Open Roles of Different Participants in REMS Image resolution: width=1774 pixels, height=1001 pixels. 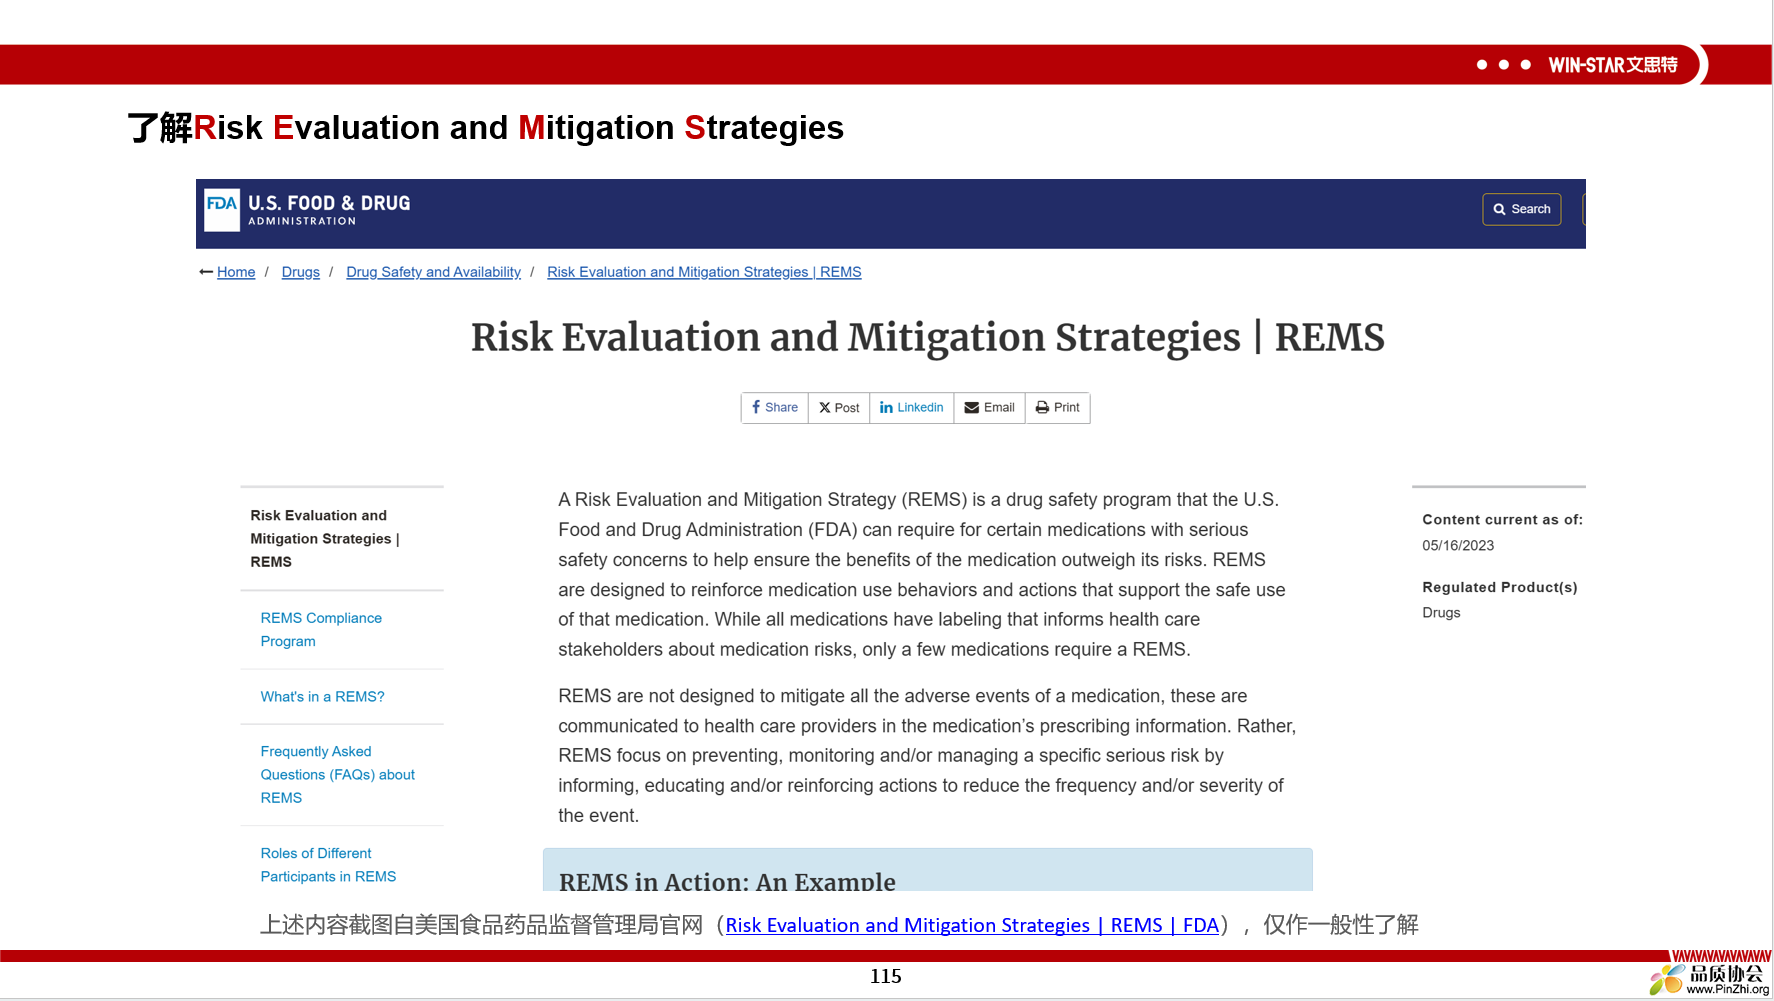328,865
